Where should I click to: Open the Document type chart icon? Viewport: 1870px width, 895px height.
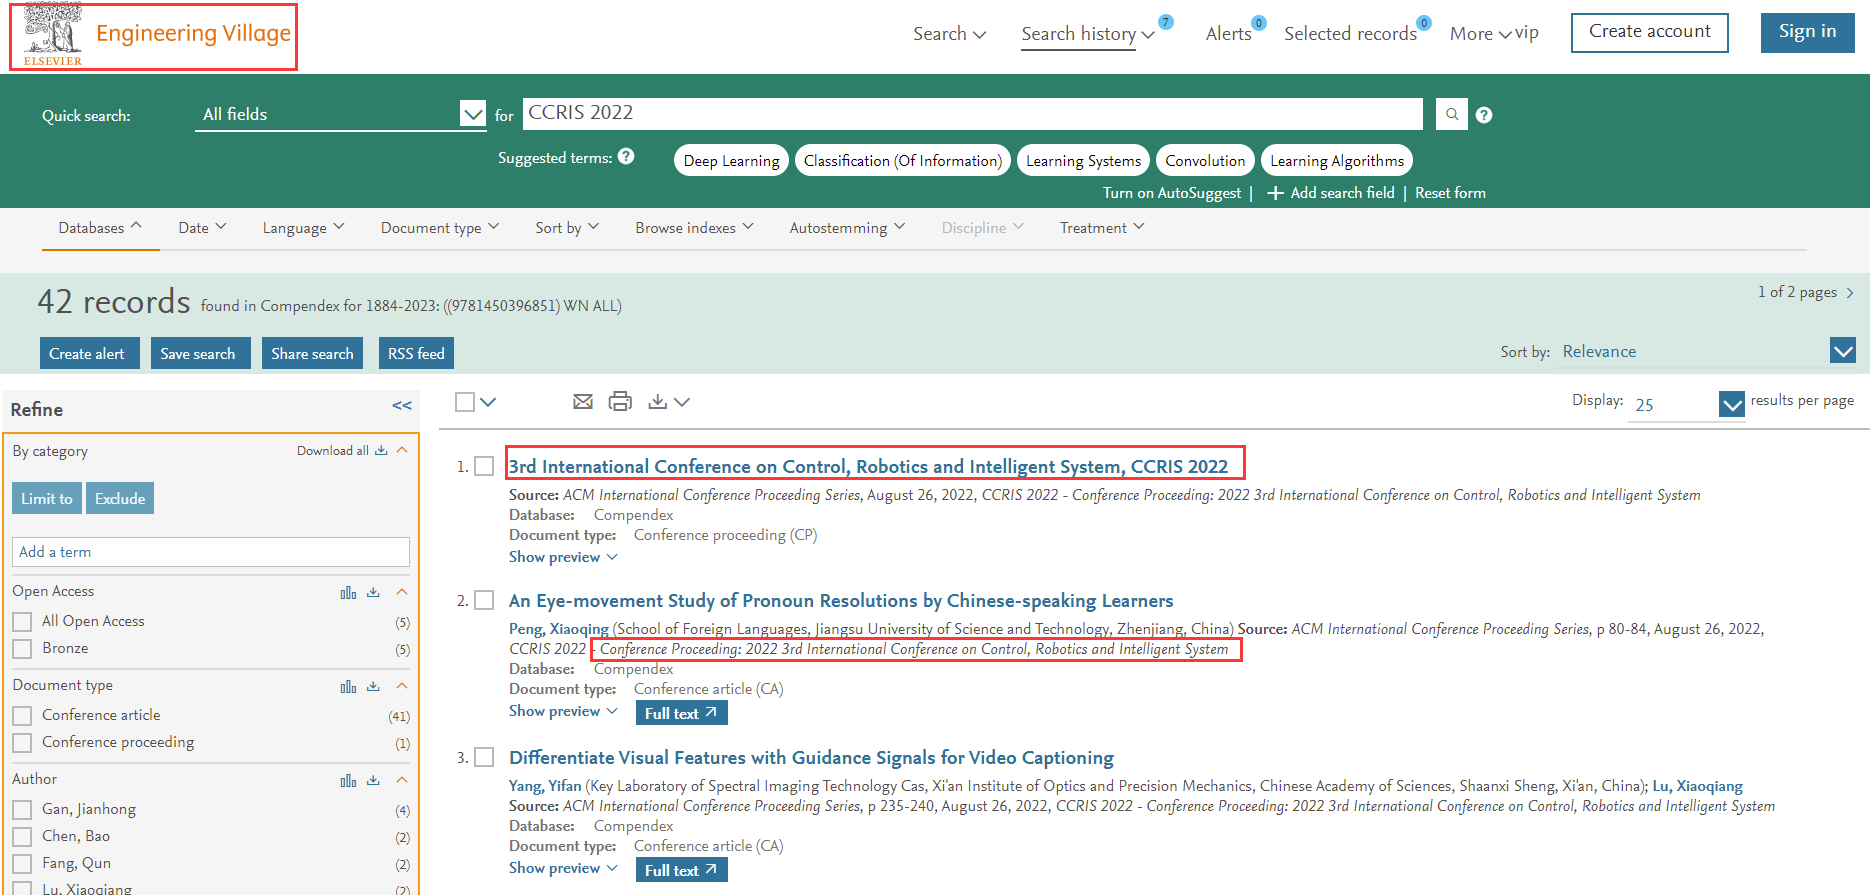(x=348, y=687)
